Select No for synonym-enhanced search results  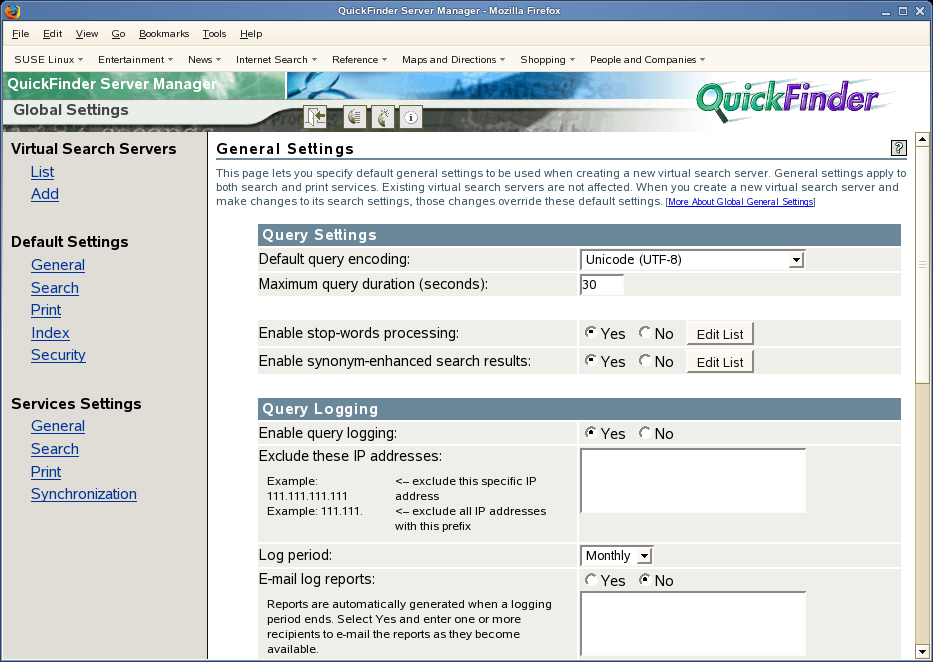[x=645, y=360]
